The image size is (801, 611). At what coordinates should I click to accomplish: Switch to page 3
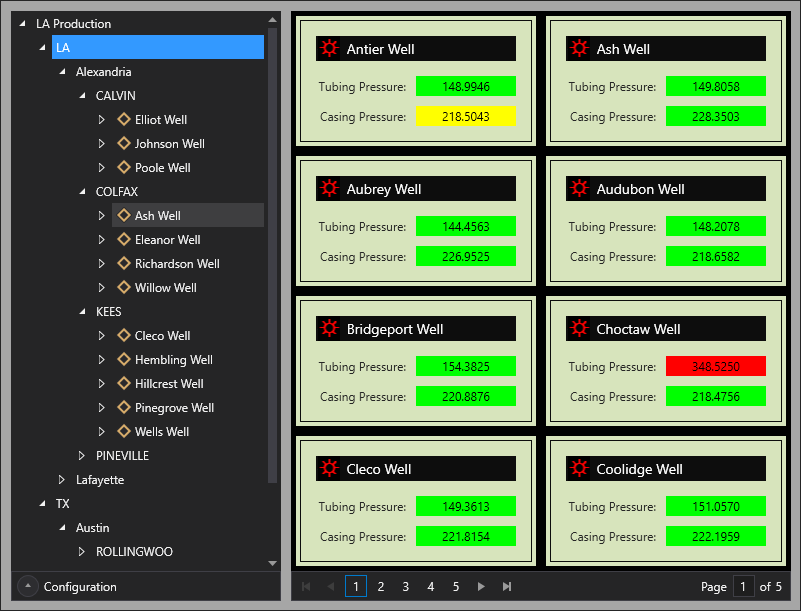pos(406,586)
